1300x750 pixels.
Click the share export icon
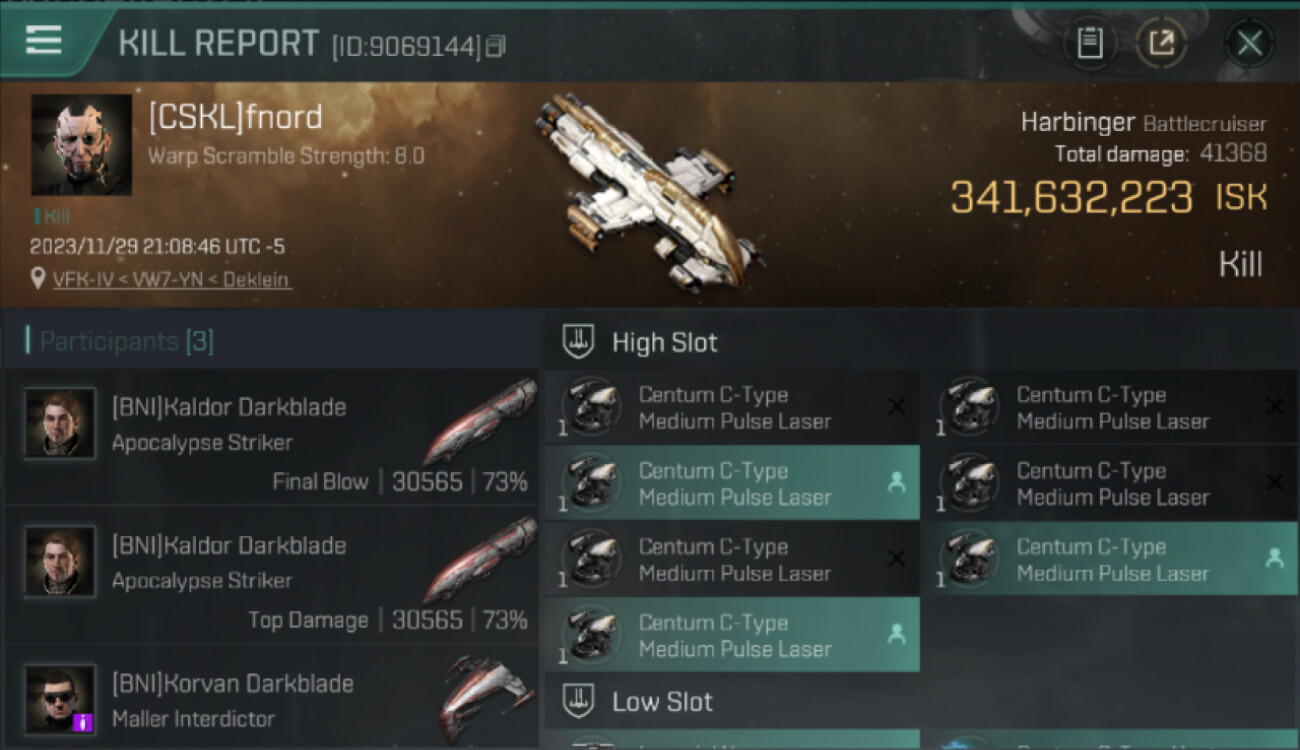1161,43
